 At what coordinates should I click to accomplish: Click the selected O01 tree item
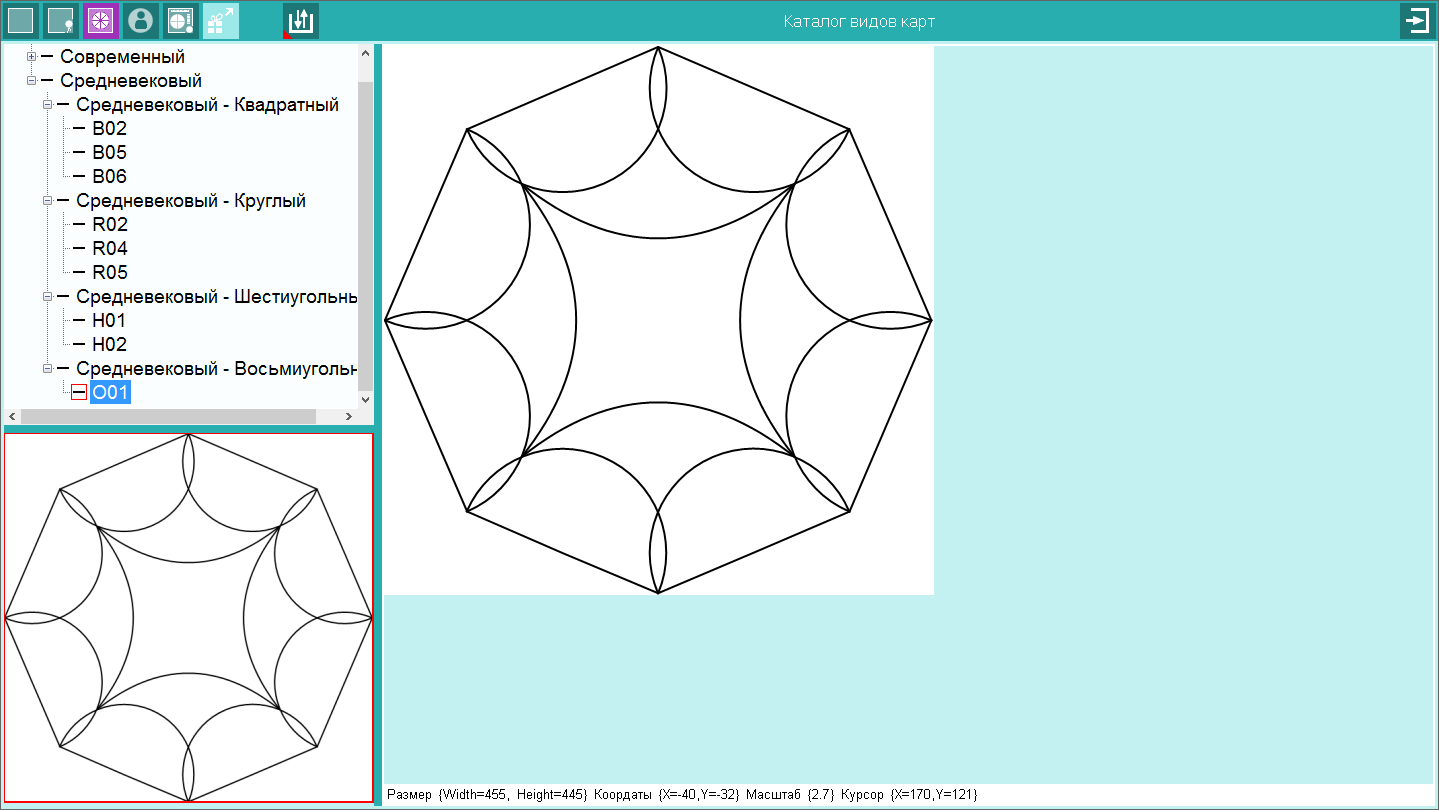[x=110, y=393]
